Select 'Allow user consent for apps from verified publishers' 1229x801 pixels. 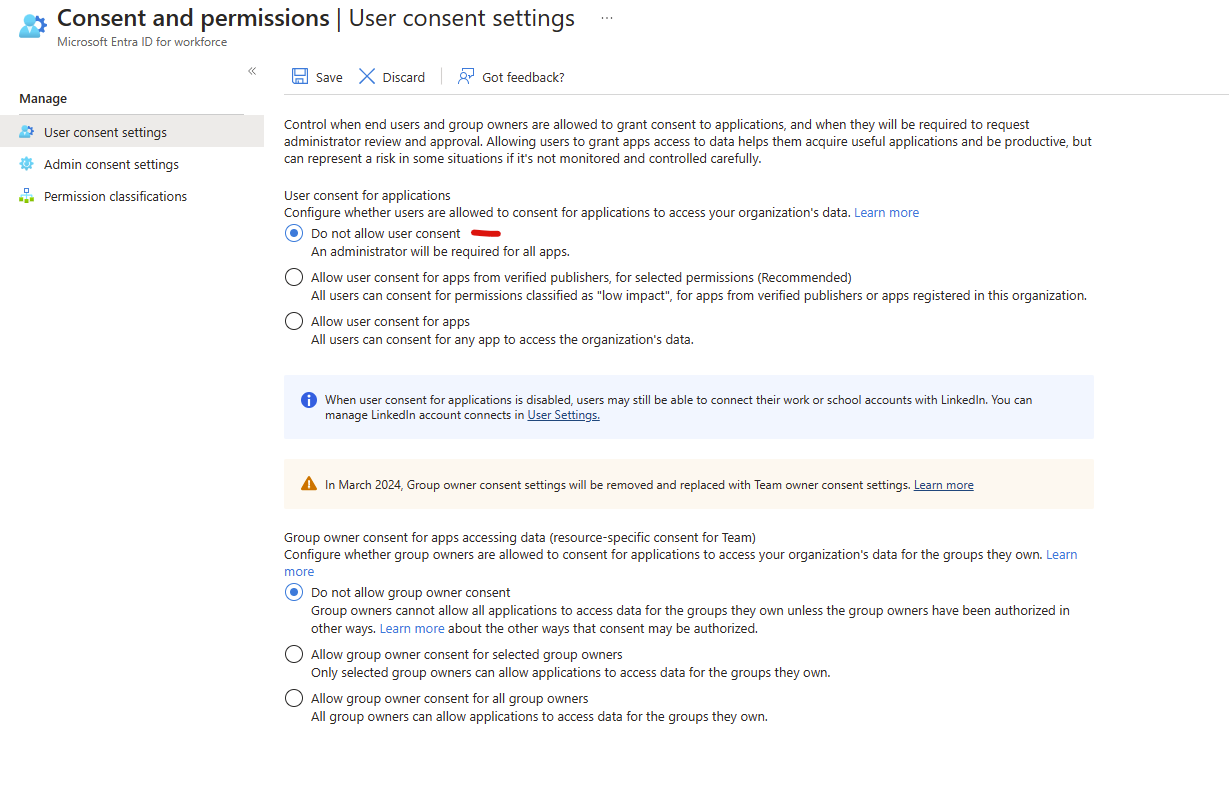[x=293, y=276]
